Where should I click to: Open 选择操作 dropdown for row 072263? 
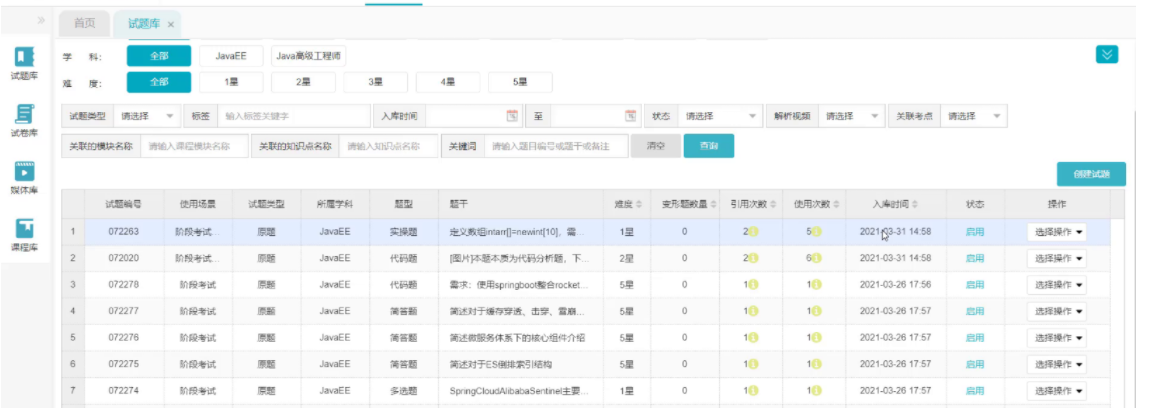(1057, 232)
